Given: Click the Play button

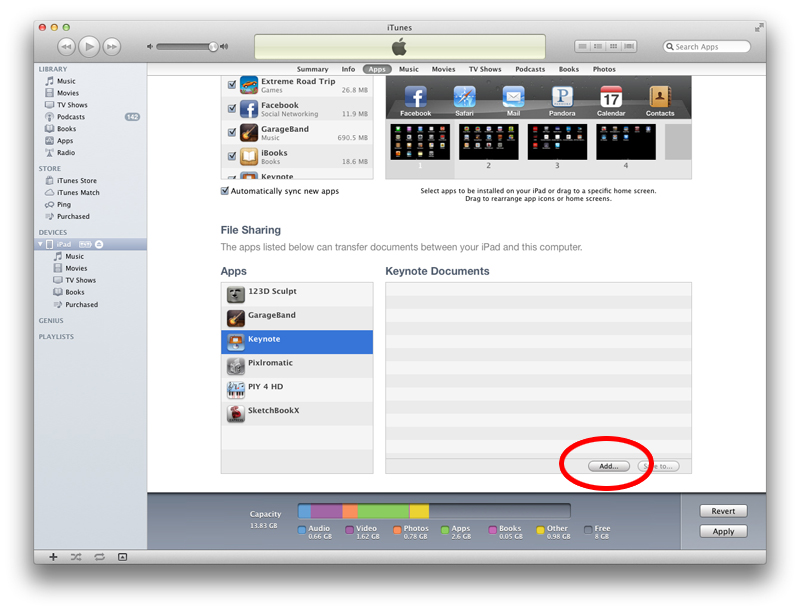Looking at the screenshot, I should coord(89,47).
